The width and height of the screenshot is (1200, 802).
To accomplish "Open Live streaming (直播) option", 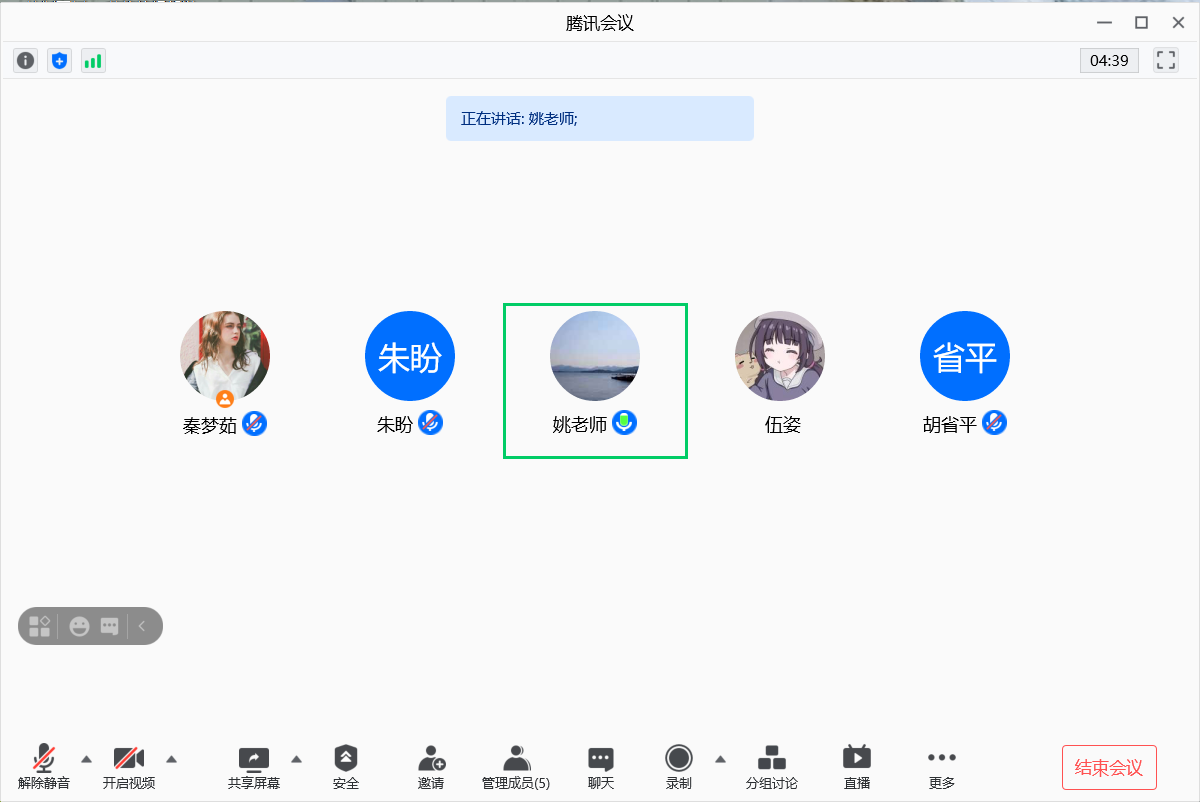I will coord(856,767).
